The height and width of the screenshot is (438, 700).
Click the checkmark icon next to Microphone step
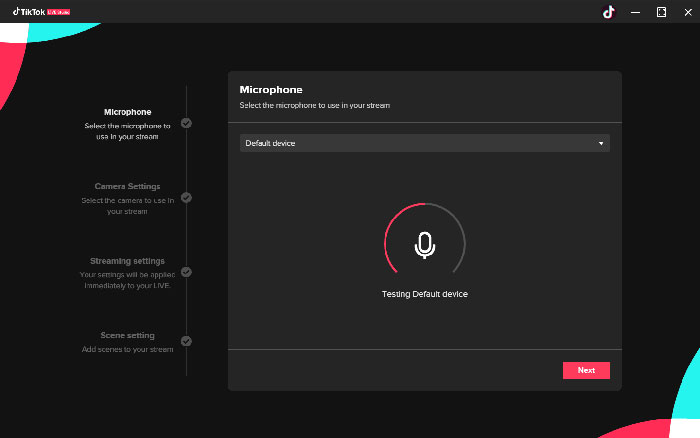coord(187,124)
